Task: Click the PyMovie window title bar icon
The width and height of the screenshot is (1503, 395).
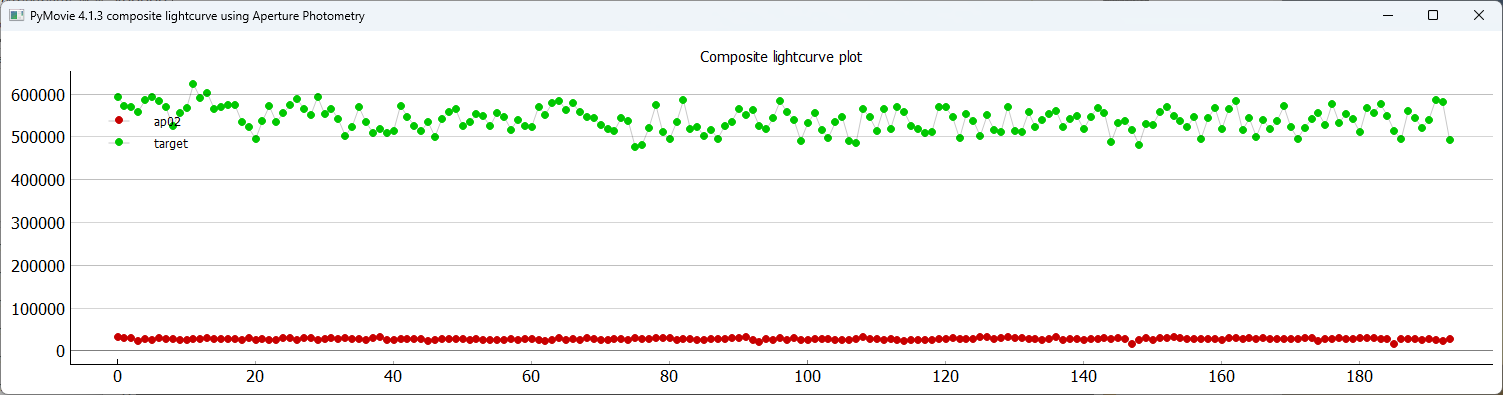Action: [16, 15]
